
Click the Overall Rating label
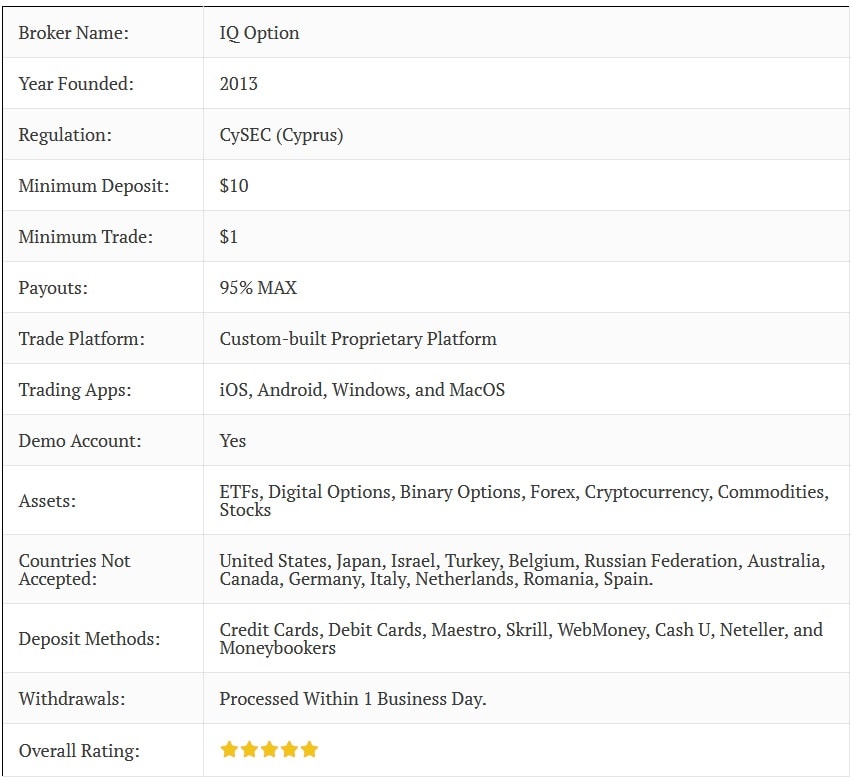(x=79, y=751)
